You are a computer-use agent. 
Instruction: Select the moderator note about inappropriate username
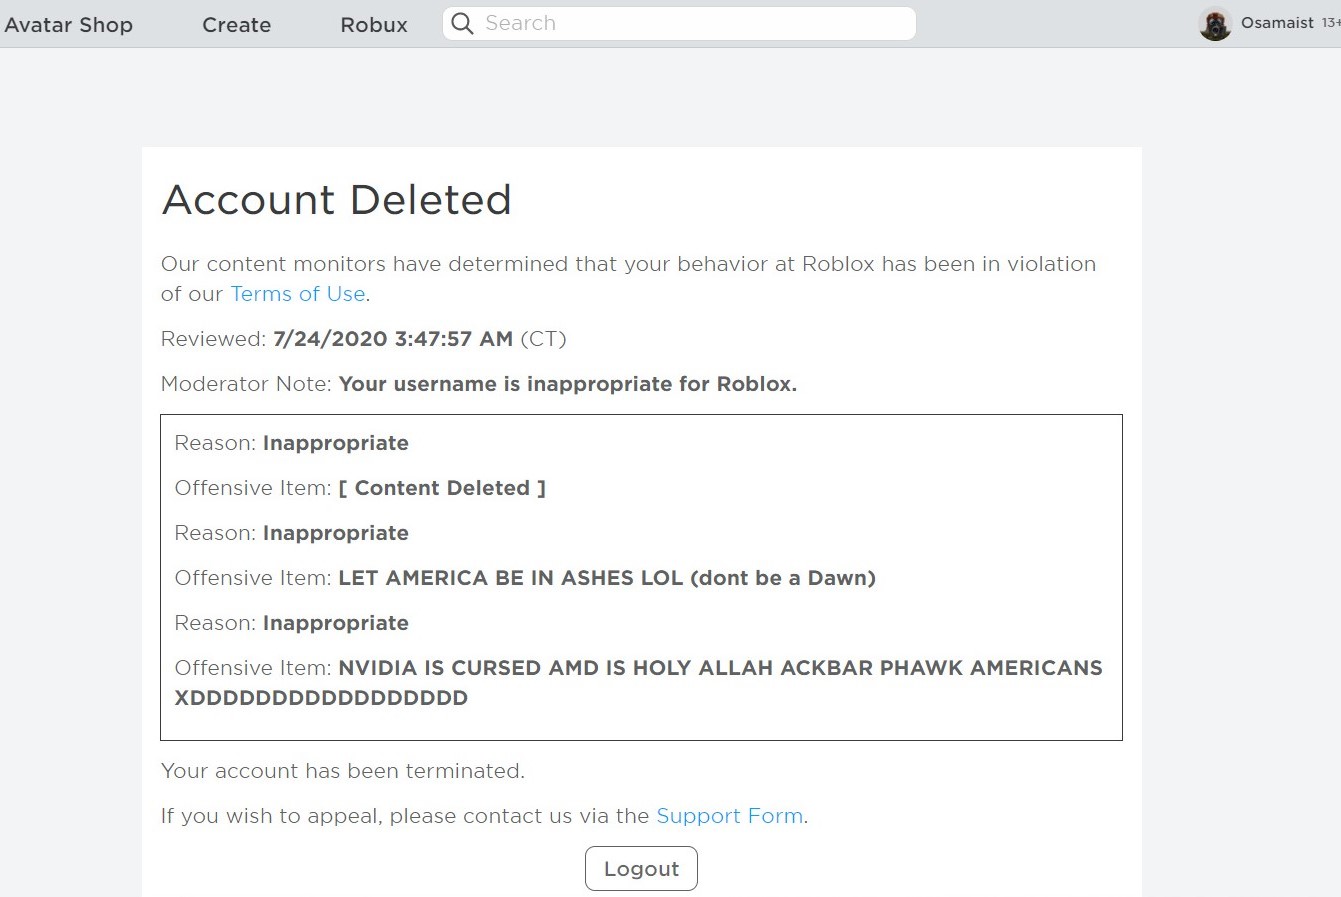point(568,384)
